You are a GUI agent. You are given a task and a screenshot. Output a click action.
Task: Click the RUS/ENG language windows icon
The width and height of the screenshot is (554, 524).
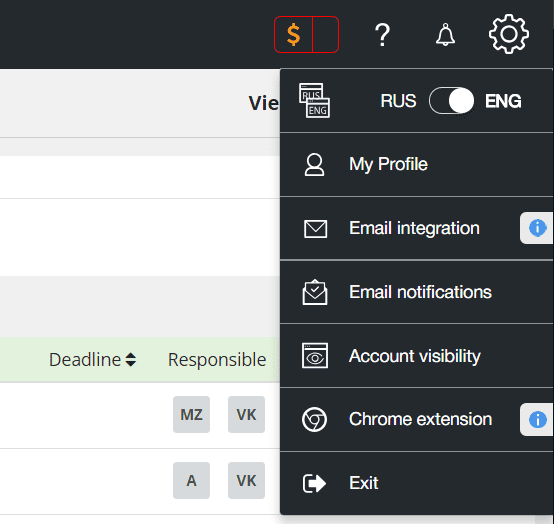pos(314,101)
